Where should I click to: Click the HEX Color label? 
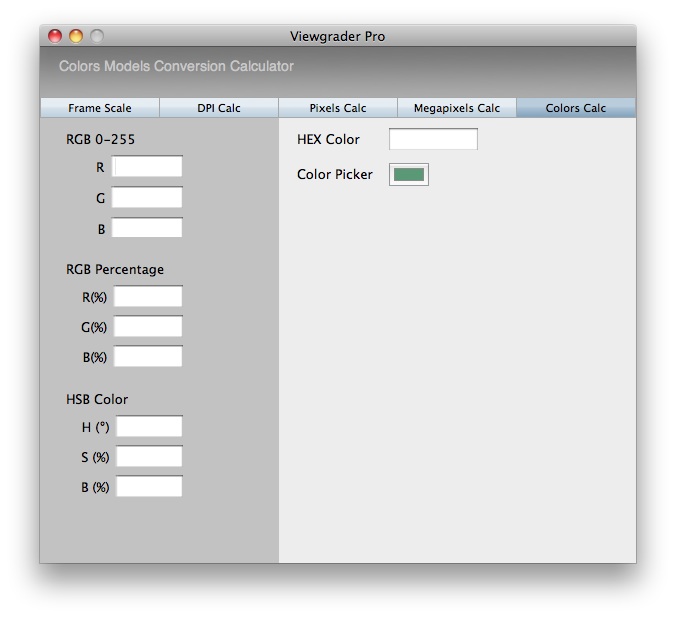tap(328, 139)
